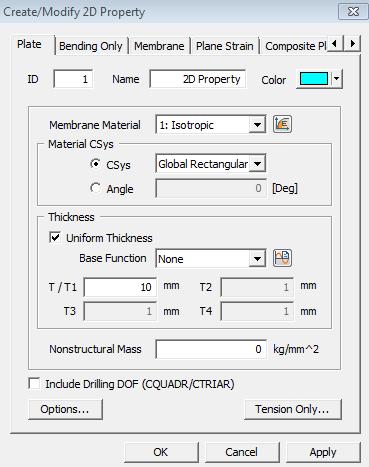
Task: Click the Tension Only... button
Action: coord(293,409)
